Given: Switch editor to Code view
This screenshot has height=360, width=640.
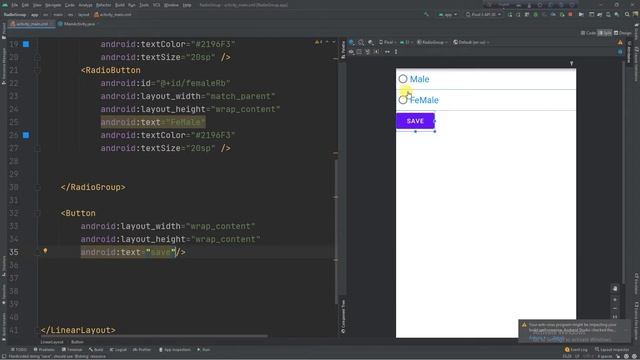Looking at the screenshot, I should [588, 33].
